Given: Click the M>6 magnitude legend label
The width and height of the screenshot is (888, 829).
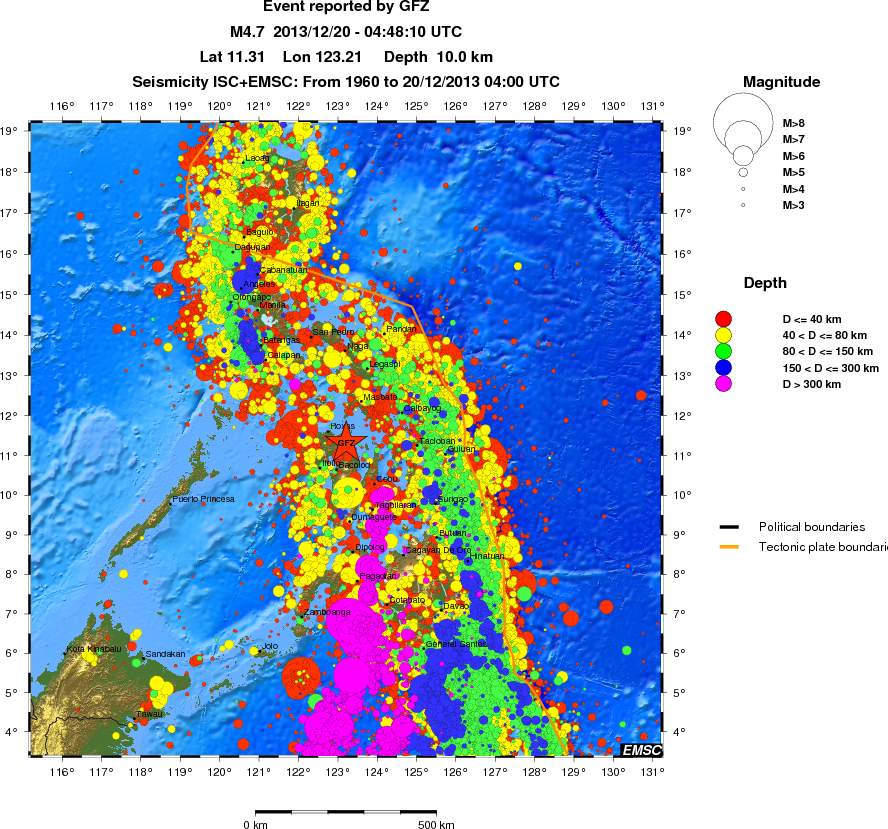Looking at the screenshot, I should 793,156.
